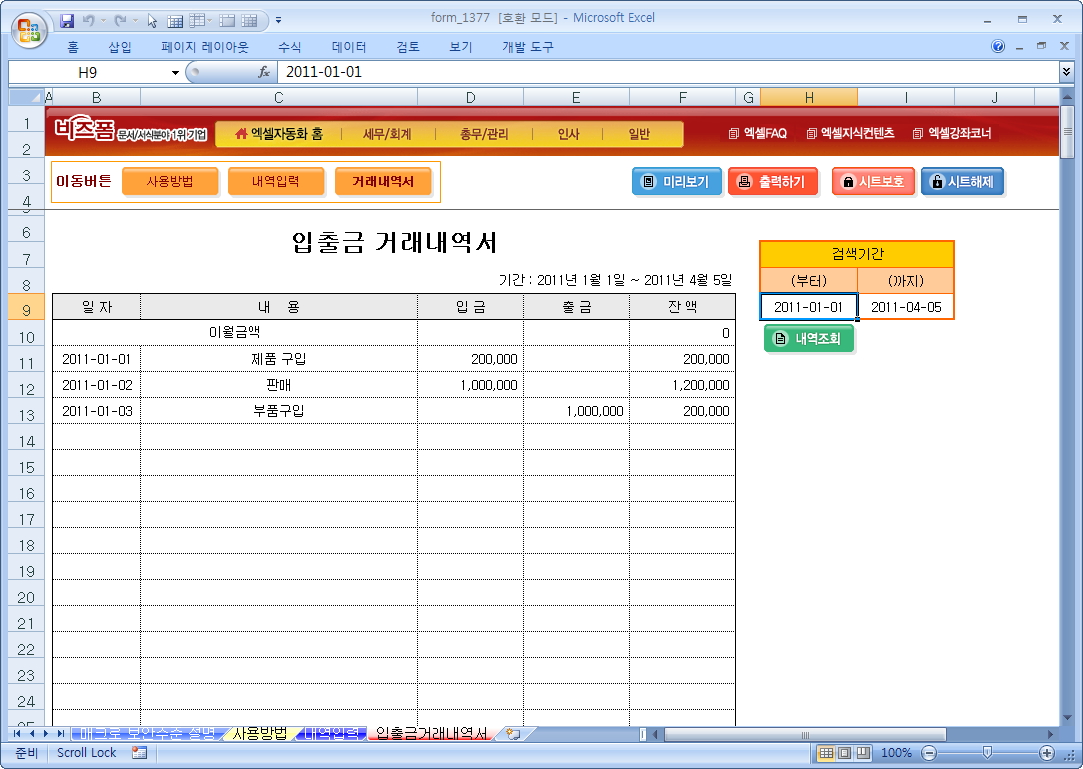Expand the Name Box dropdown arrow
The width and height of the screenshot is (1083, 769).
click(175, 72)
